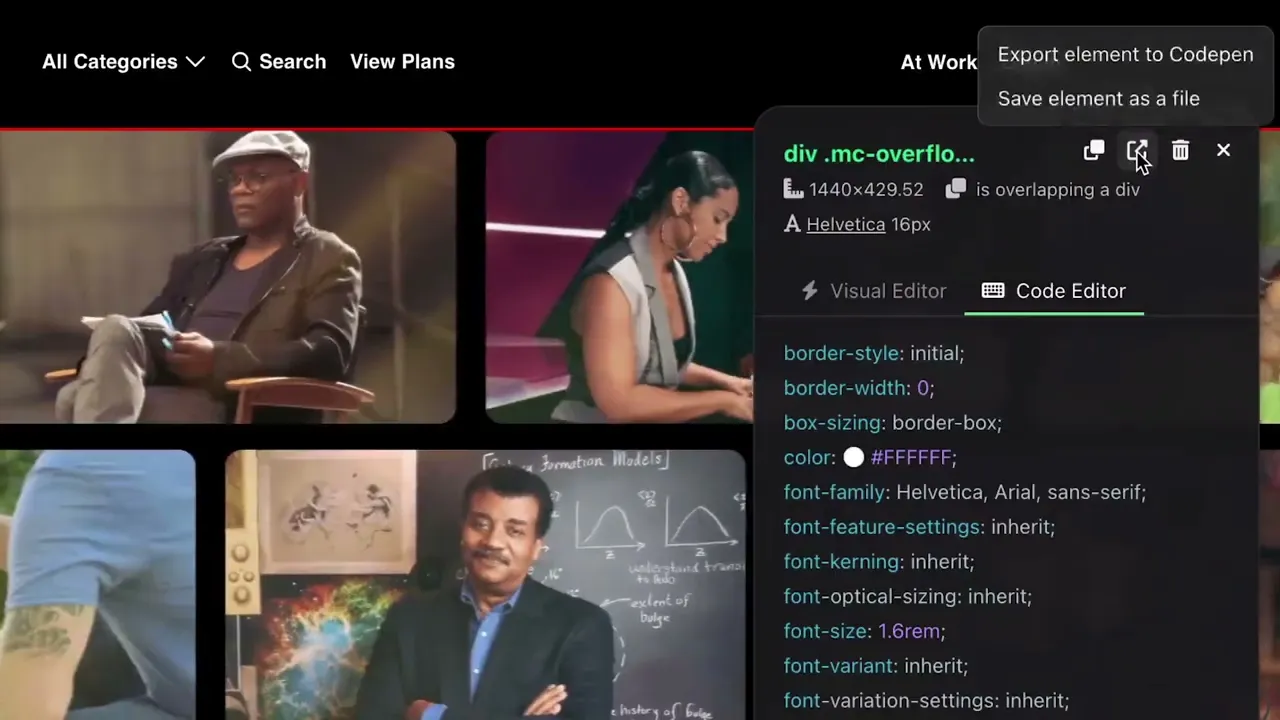
Task: Click the font-variation-settings: inherit line
Action: click(x=926, y=701)
